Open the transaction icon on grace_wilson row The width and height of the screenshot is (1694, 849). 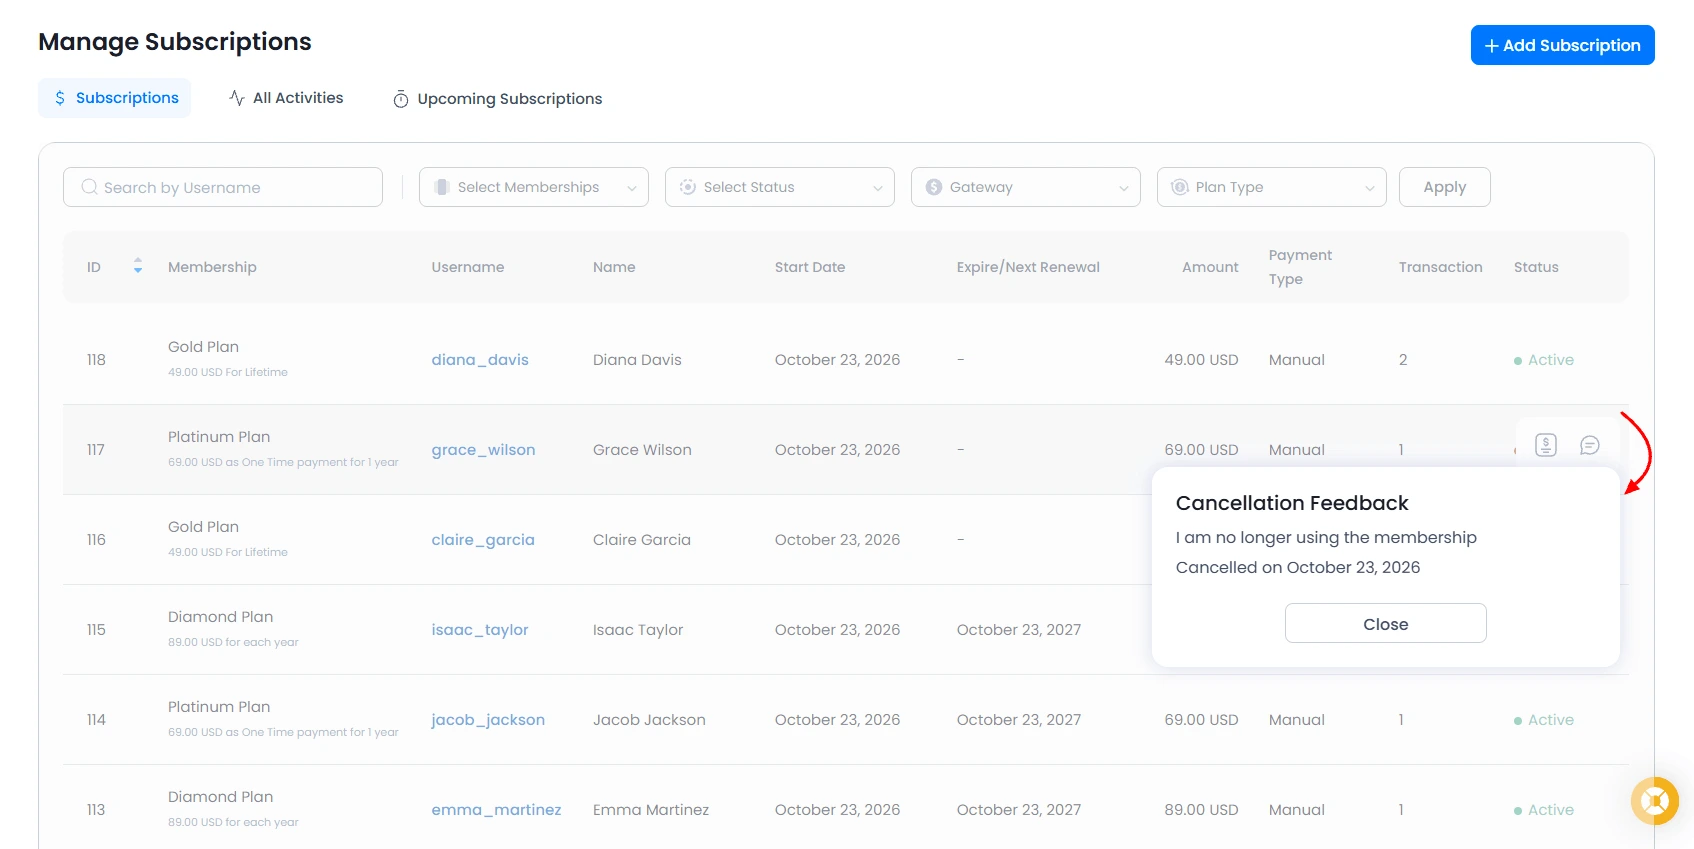(x=1546, y=445)
